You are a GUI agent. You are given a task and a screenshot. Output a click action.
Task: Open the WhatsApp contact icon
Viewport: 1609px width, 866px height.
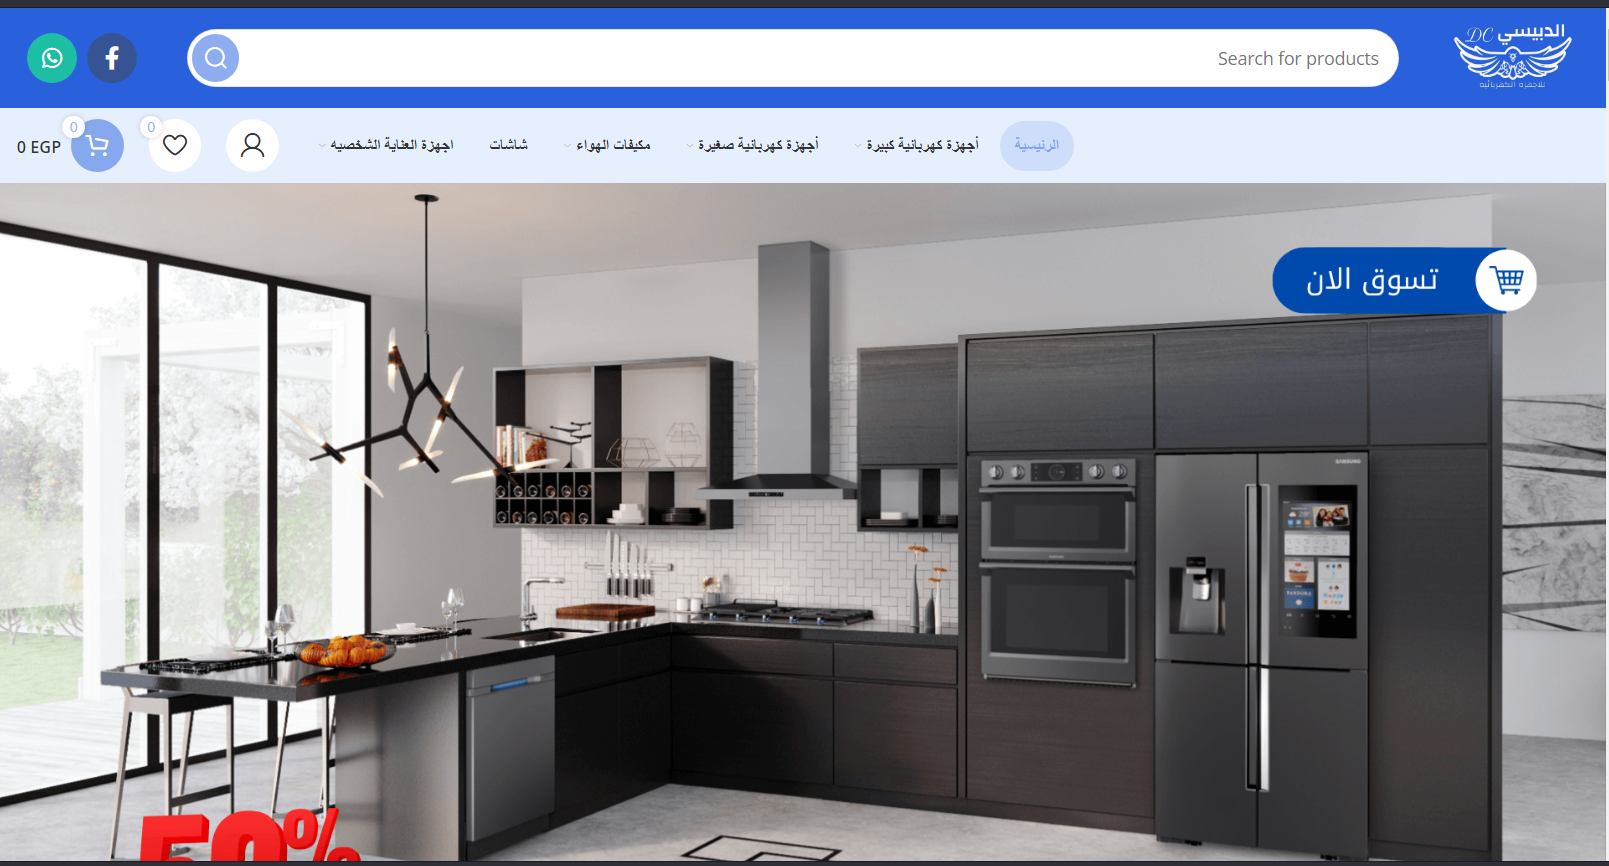52,58
